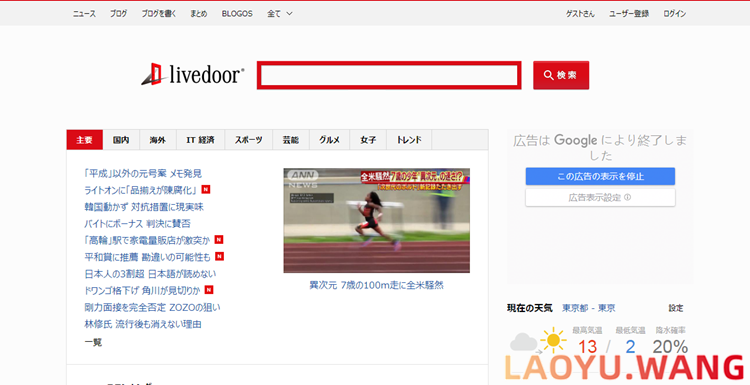Click the 東京都 - 東京 location link

(x=588, y=308)
